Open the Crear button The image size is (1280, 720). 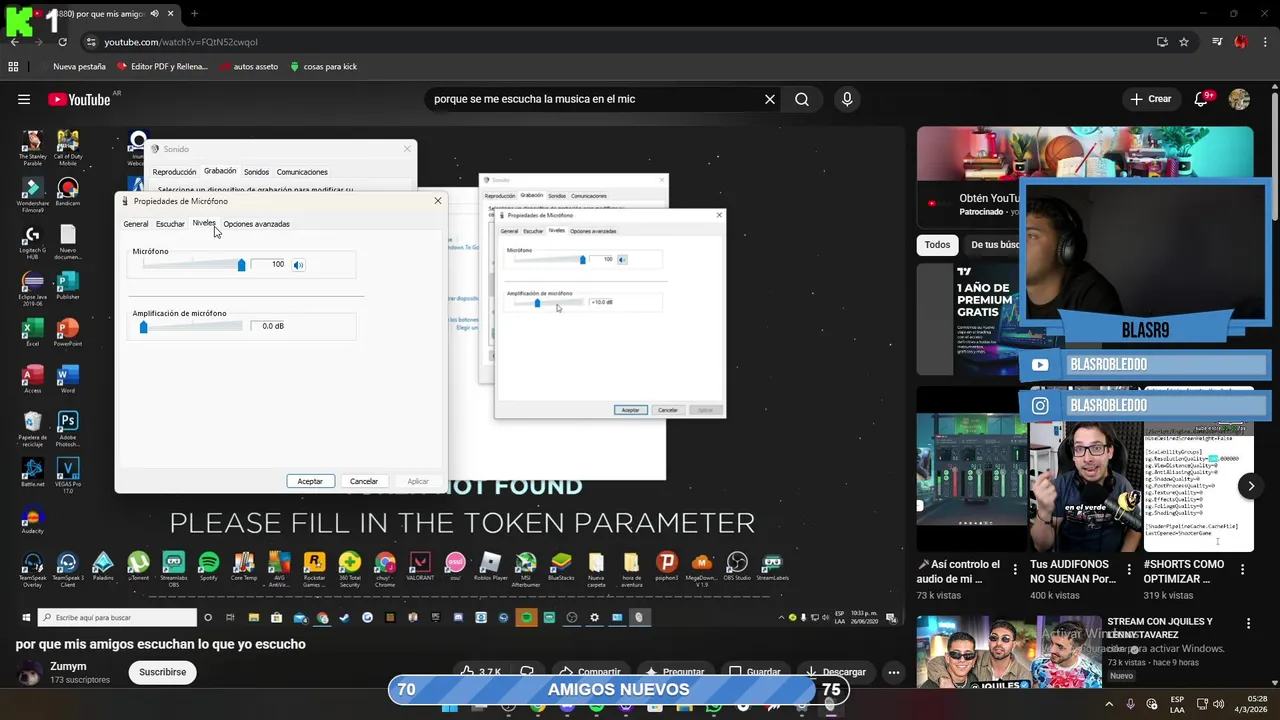[1150, 99]
